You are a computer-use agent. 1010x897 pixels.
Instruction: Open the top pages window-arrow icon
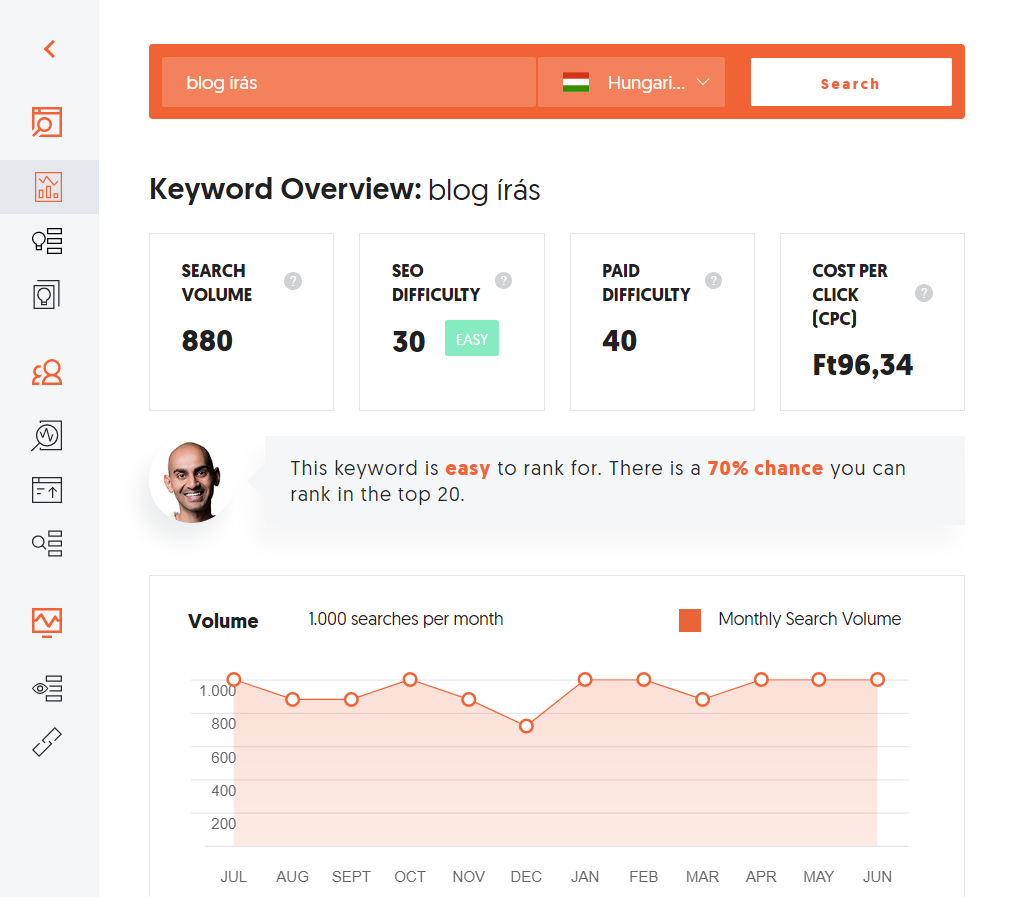47,490
